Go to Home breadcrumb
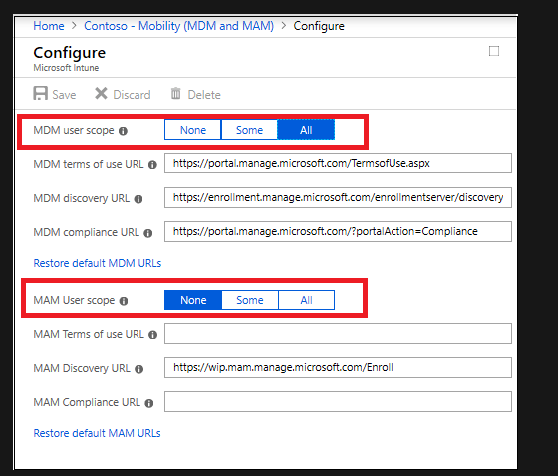Image resolution: width=558 pixels, height=476 pixels. [x=49, y=26]
